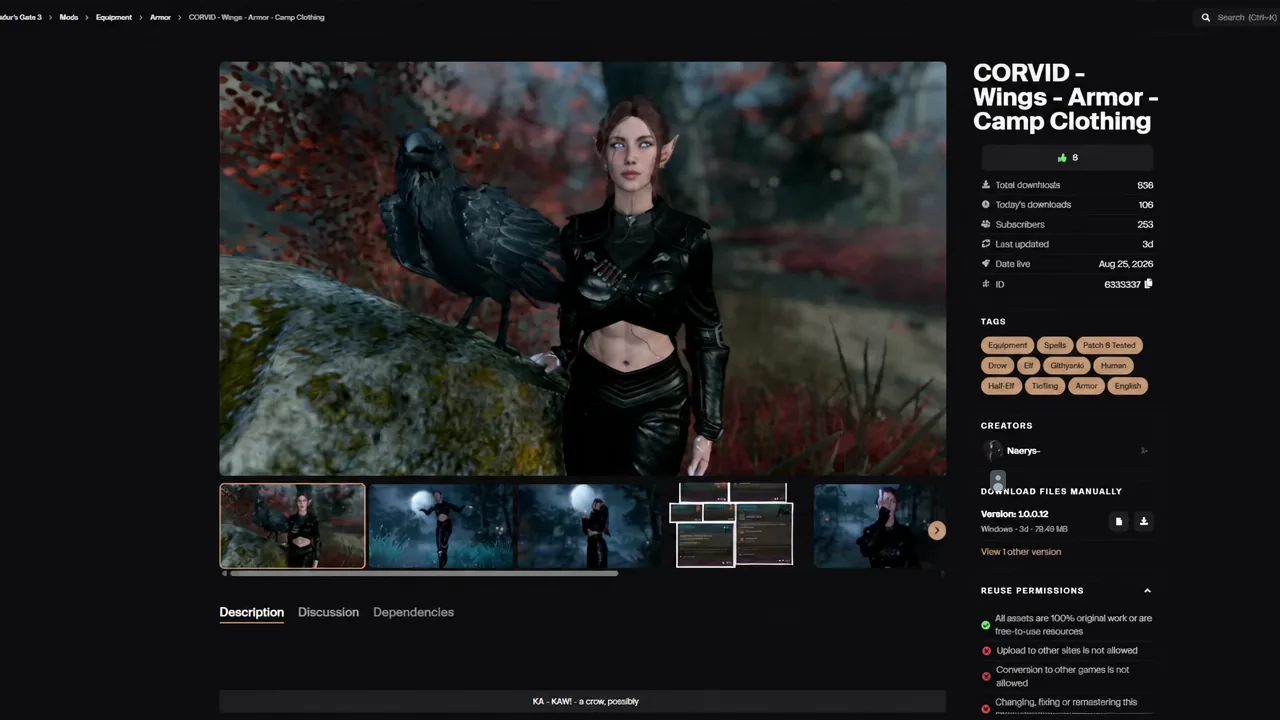Go to Mods breadcrumb
This screenshot has width=1280, height=720.
tap(69, 17)
